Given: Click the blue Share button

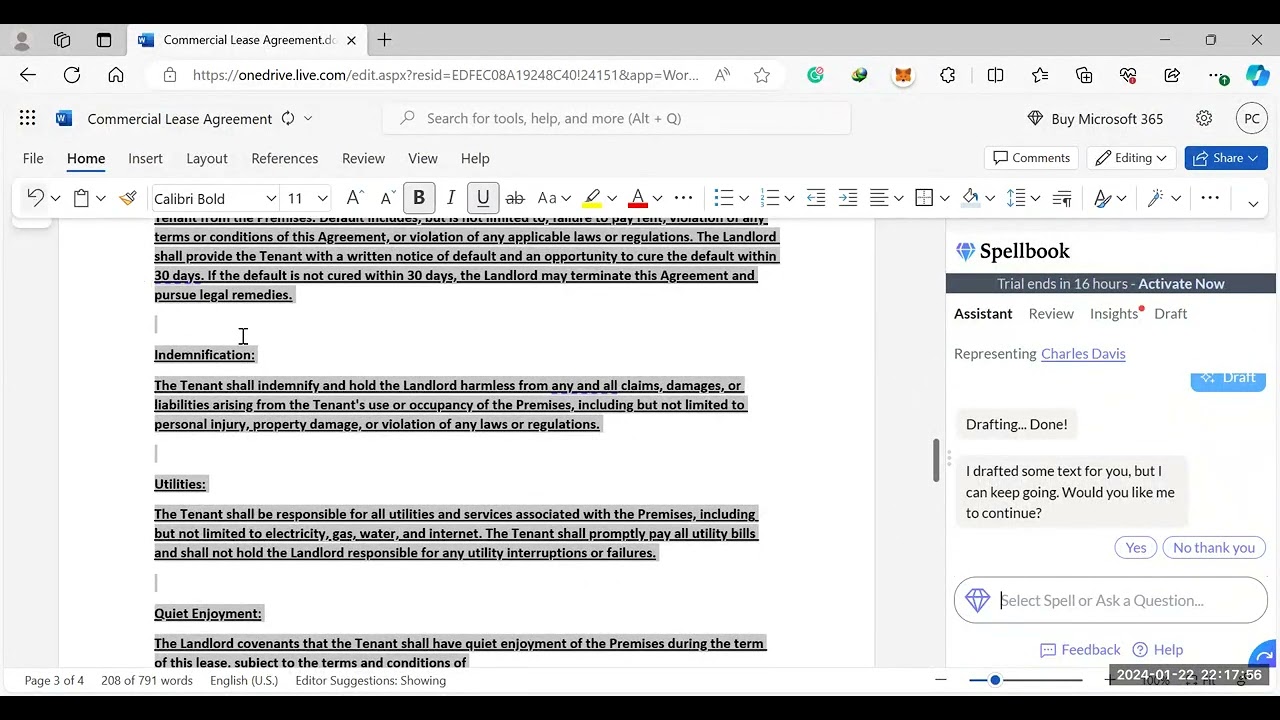Looking at the screenshot, I should pos(1226,158).
